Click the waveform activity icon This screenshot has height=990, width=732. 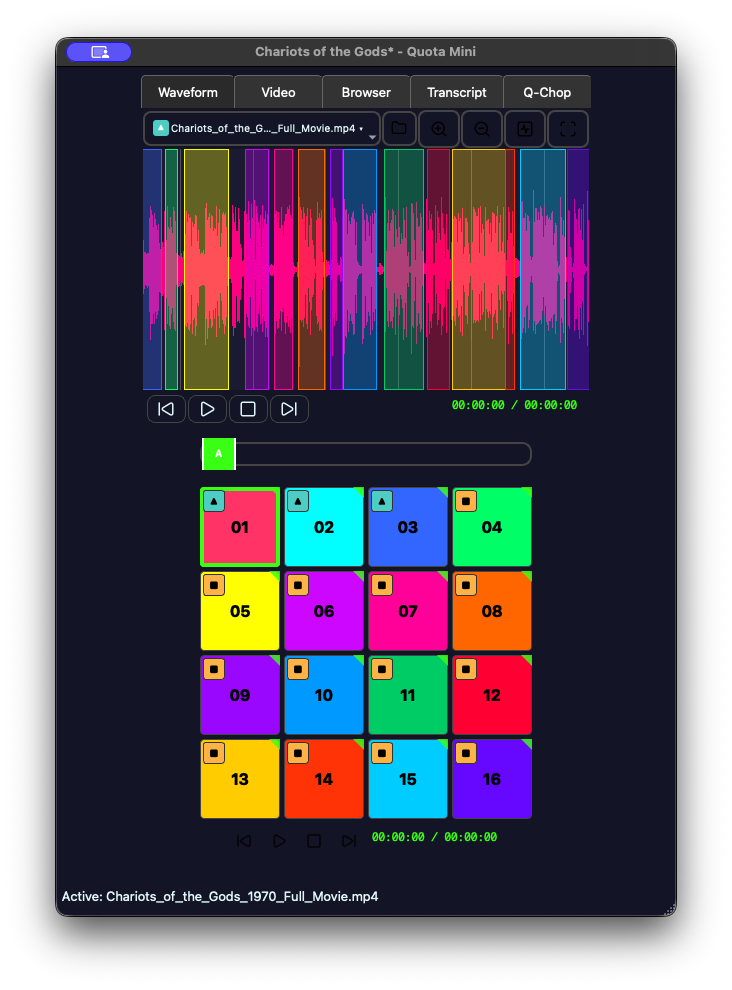pos(525,129)
